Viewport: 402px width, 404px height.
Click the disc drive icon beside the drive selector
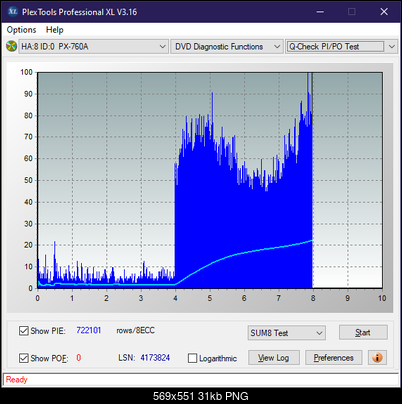coord(11,46)
